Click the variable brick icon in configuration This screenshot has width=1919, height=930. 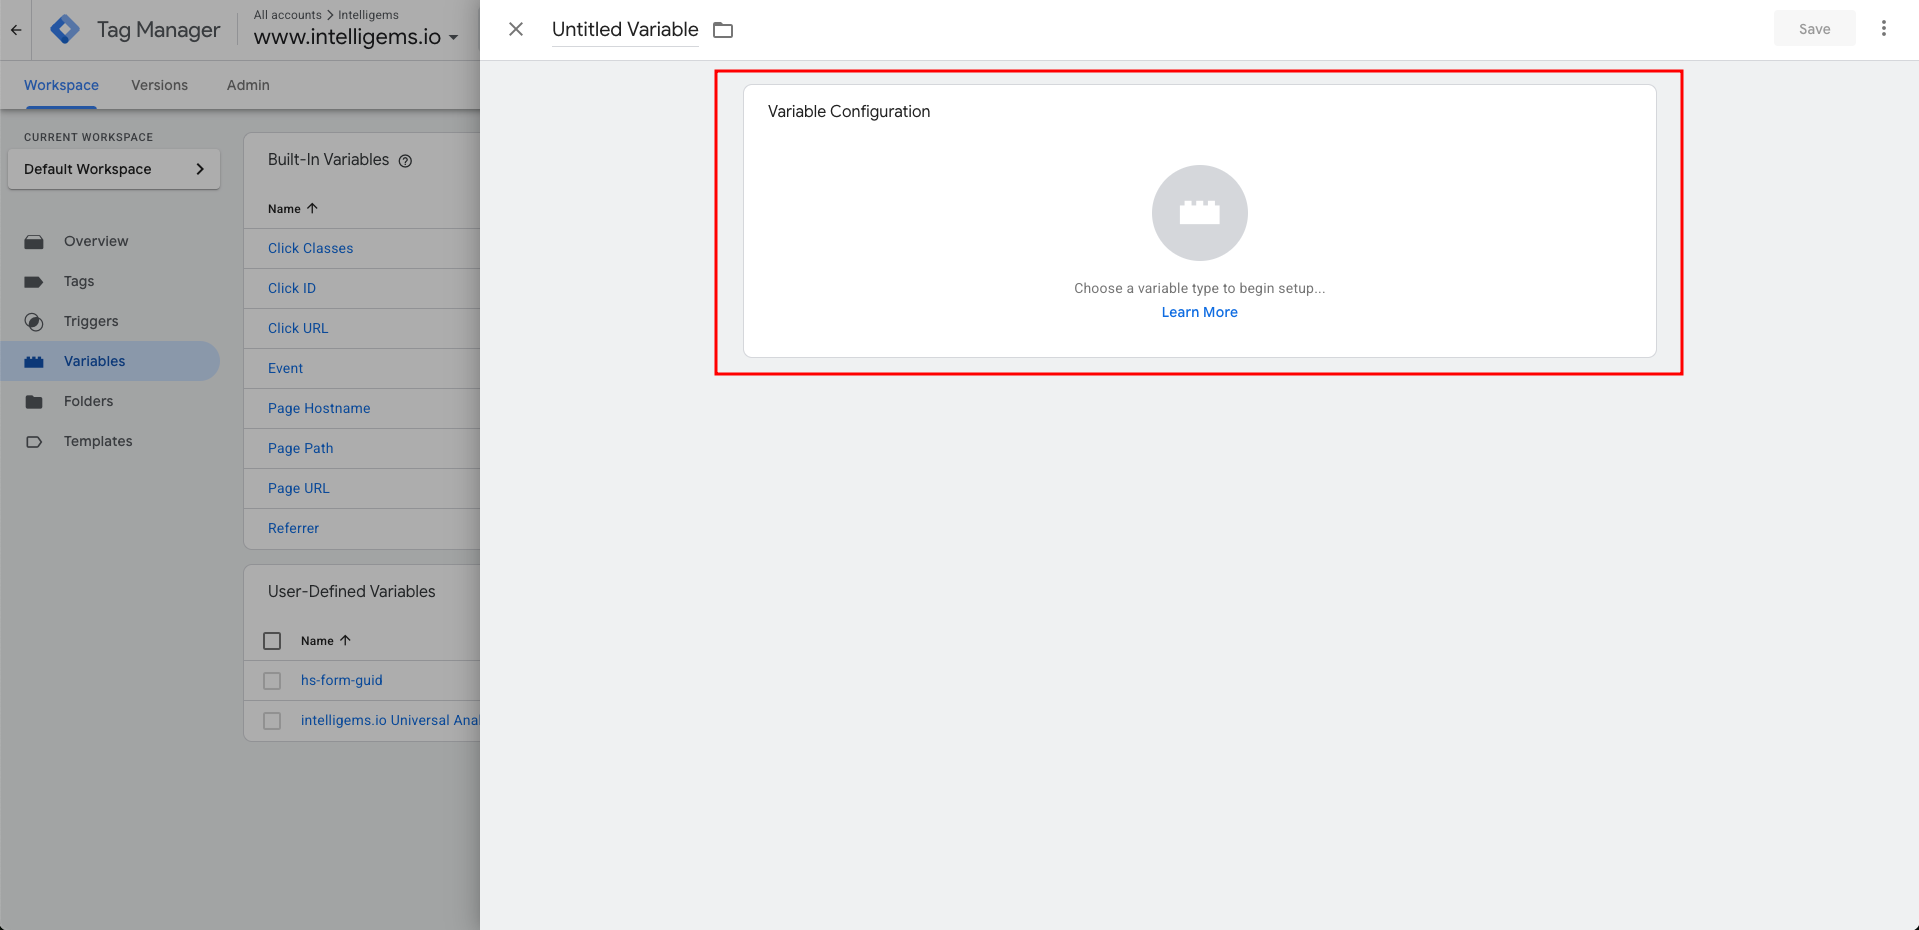click(1199, 213)
